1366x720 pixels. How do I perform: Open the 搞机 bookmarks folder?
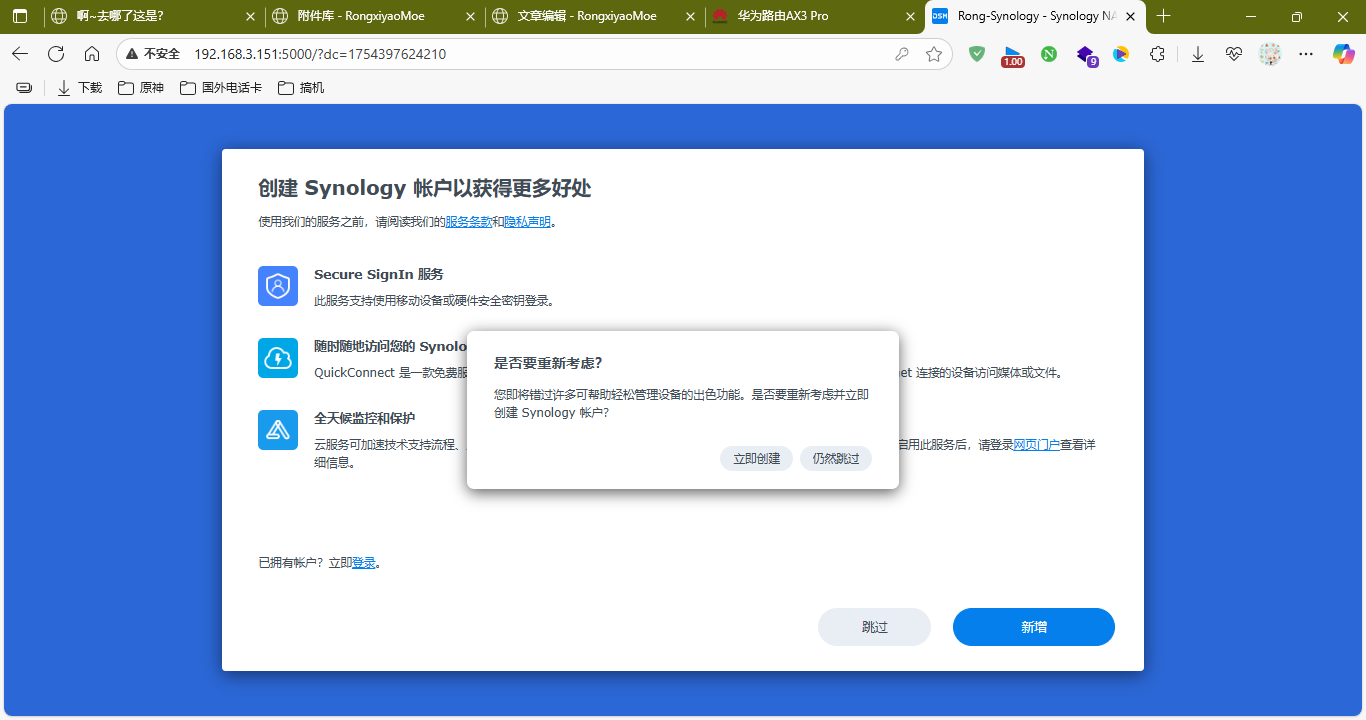point(301,88)
